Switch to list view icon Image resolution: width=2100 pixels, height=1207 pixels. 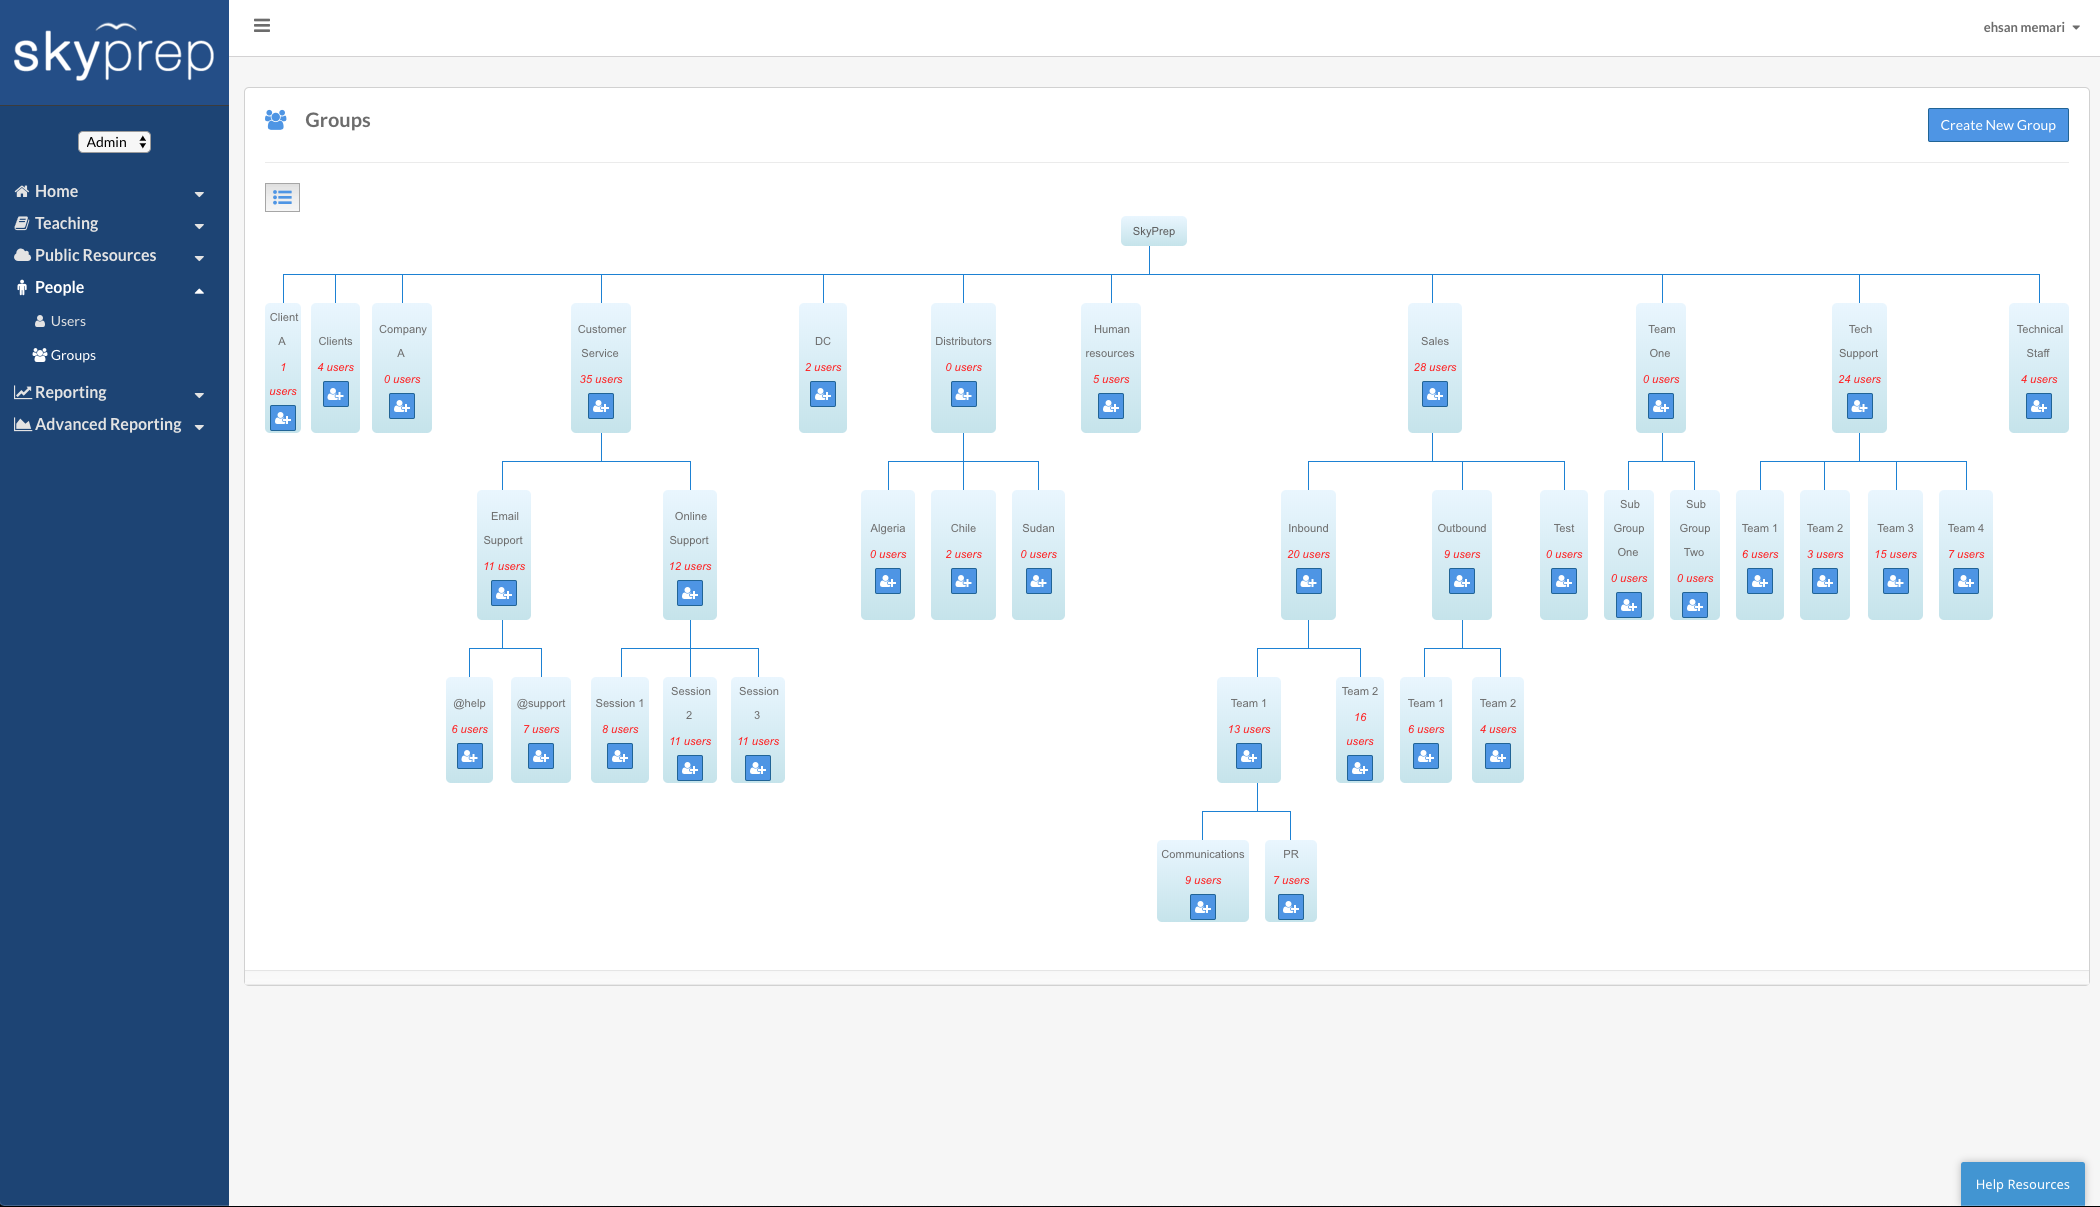click(282, 197)
